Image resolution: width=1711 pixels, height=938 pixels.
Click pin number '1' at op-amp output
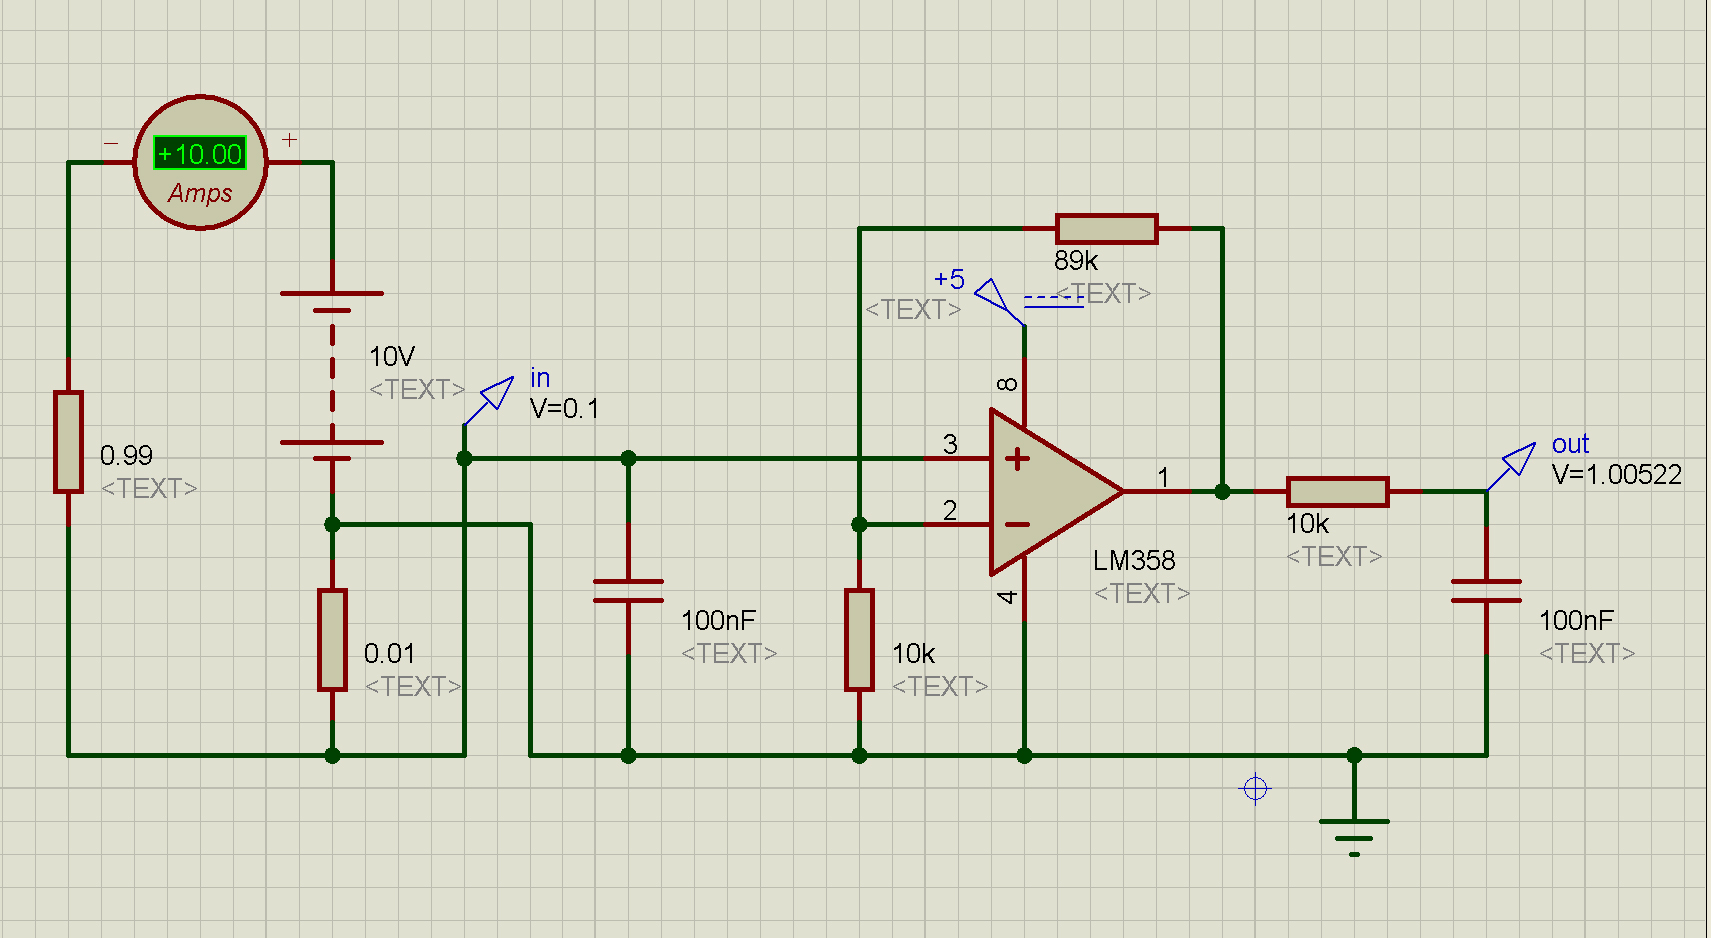1163,478
